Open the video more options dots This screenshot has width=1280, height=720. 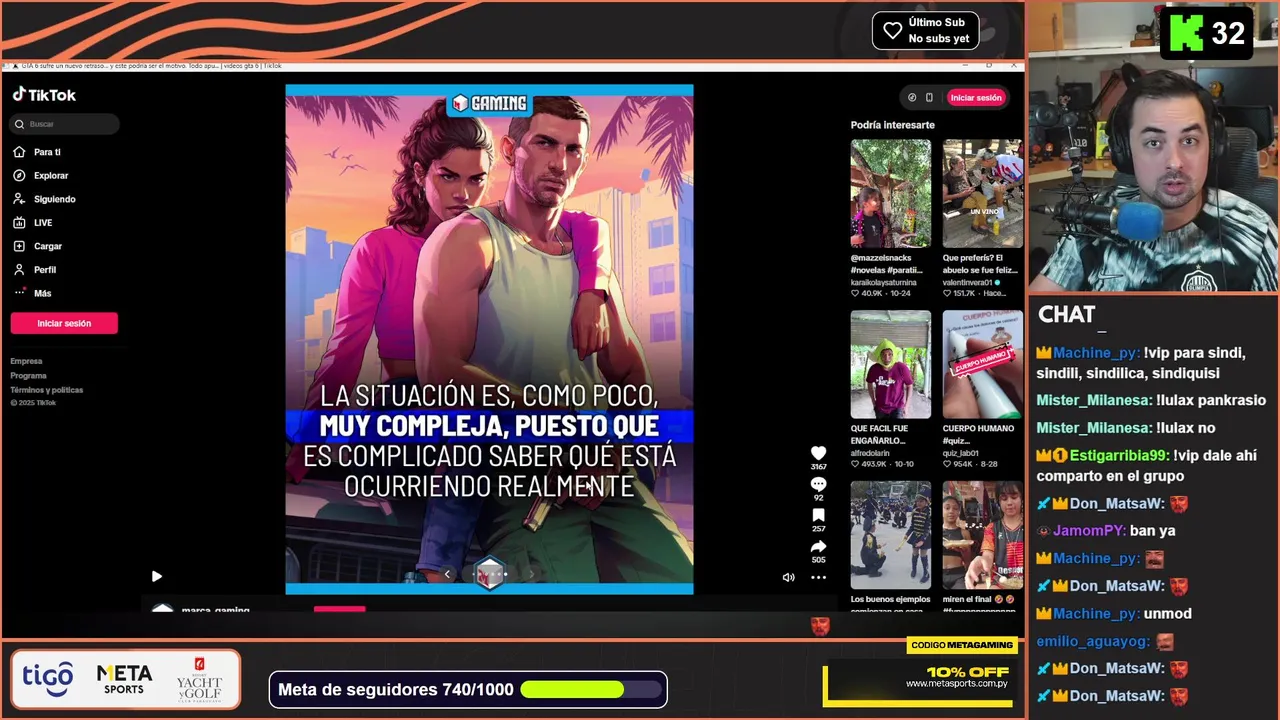[x=818, y=577]
